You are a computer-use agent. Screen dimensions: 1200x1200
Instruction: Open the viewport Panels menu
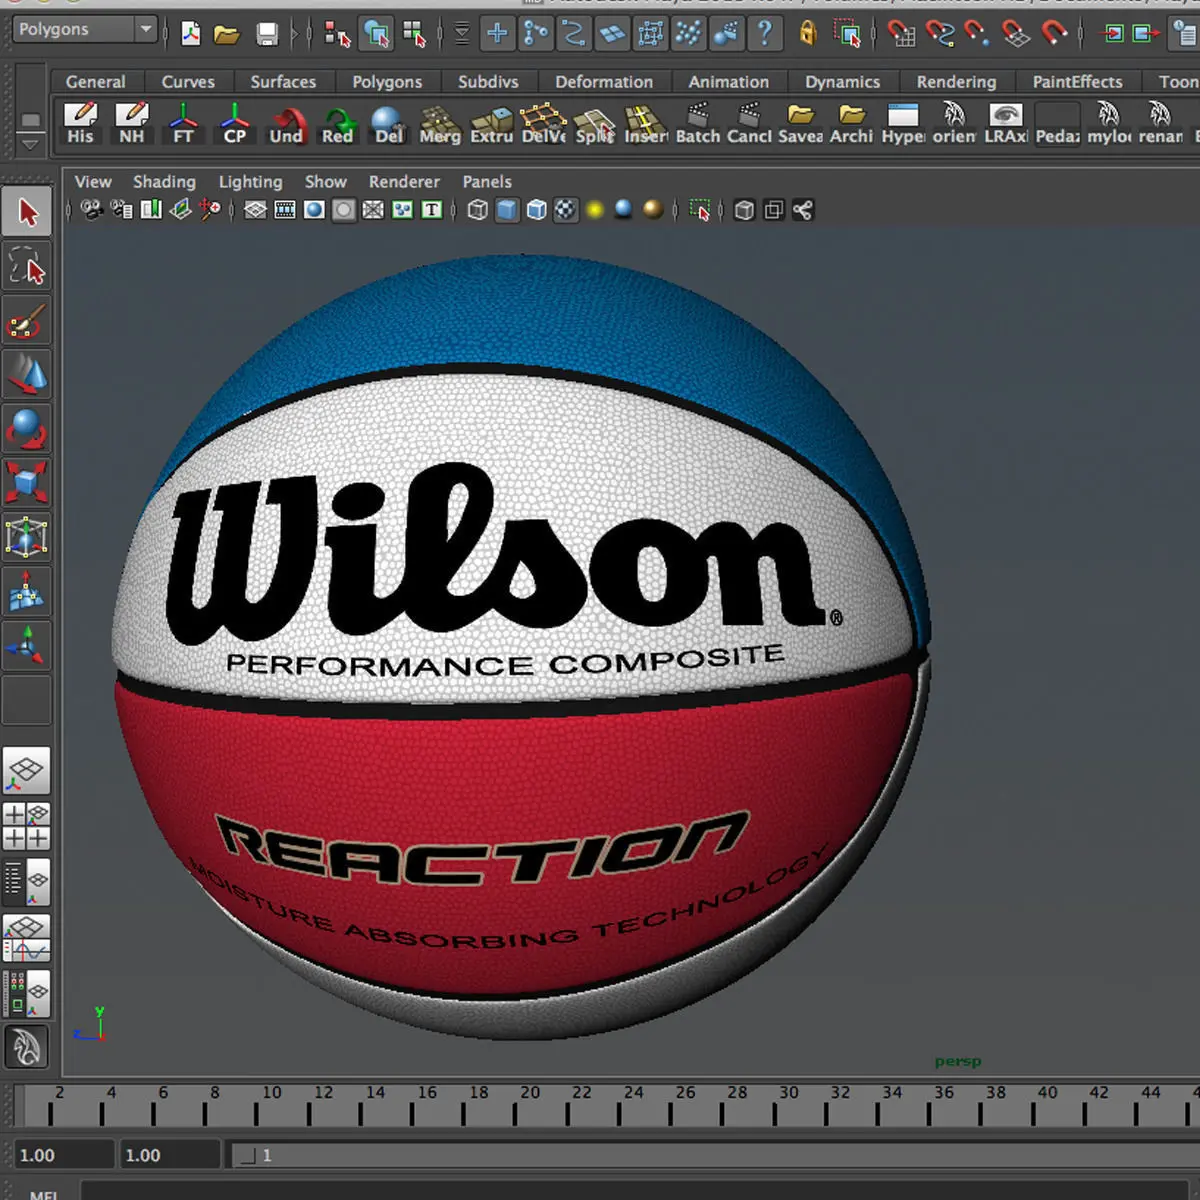coord(487,182)
